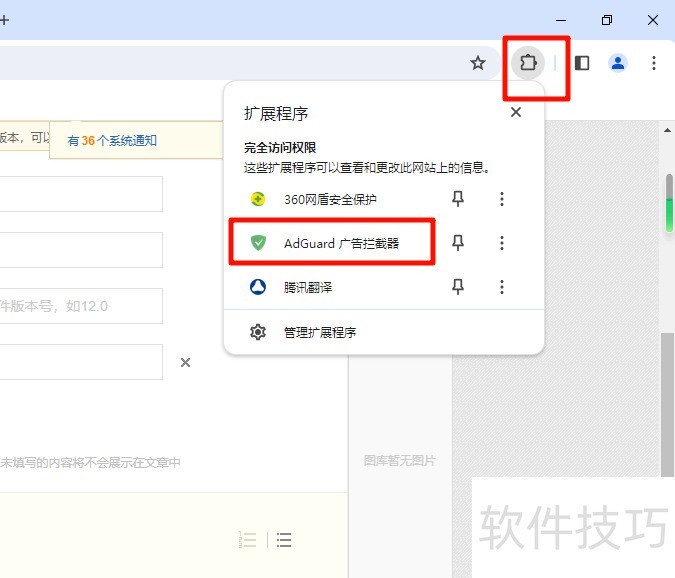Open AdGuard 广告拦截器 extension
Image resolution: width=675 pixels, height=578 pixels.
(331, 242)
